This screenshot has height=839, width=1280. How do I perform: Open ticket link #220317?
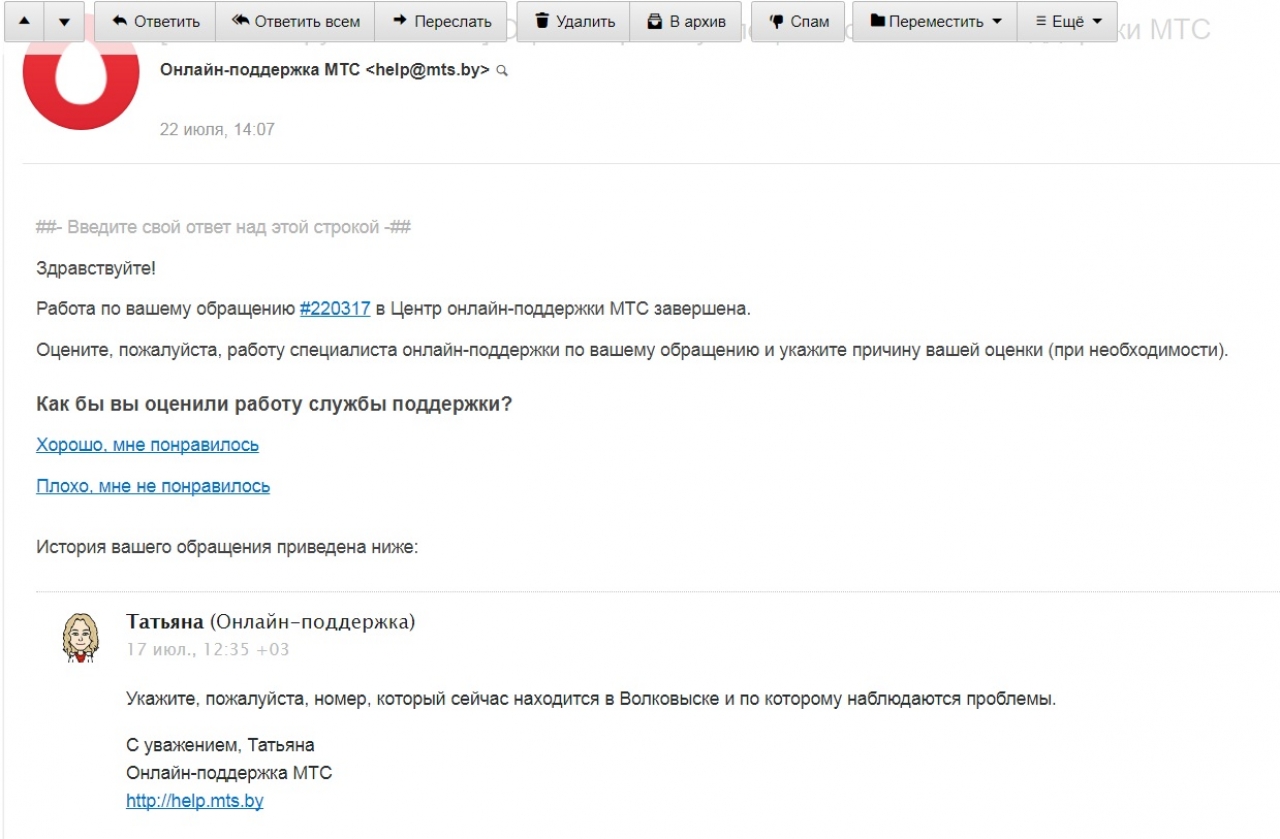[x=335, y=309]
